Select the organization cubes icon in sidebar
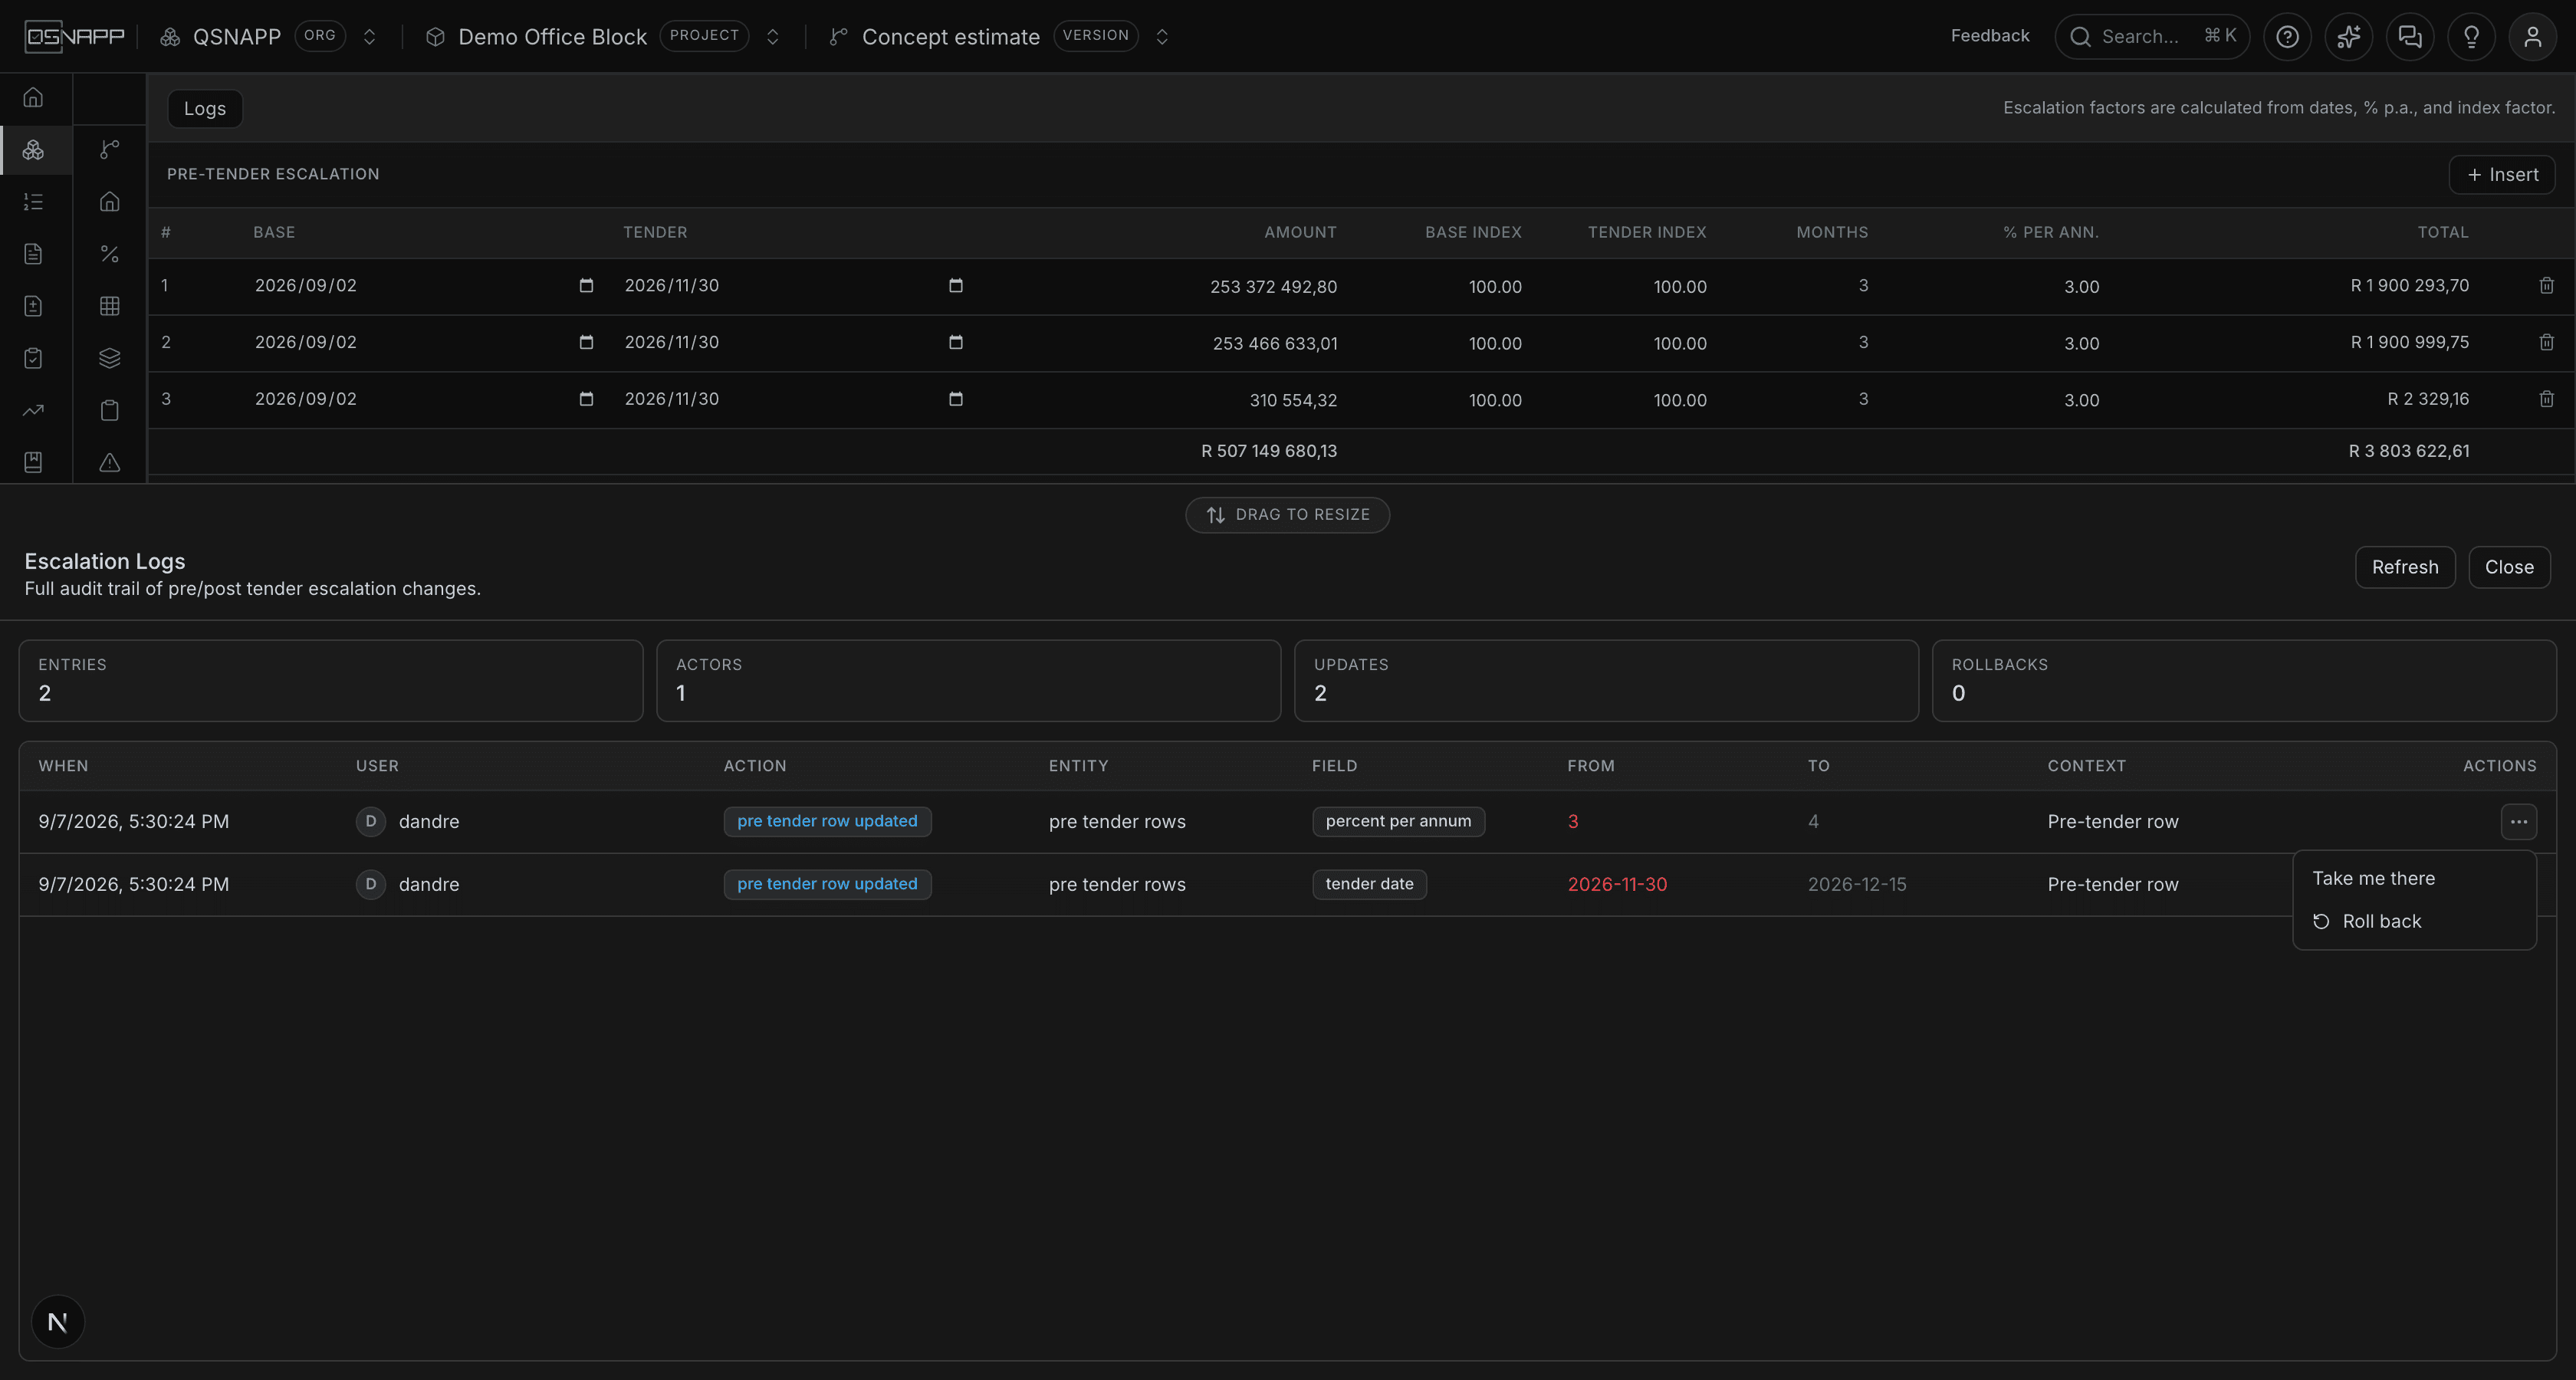Image resolution: width=2576 pixels, height=1380 pixels. (33, 150)
